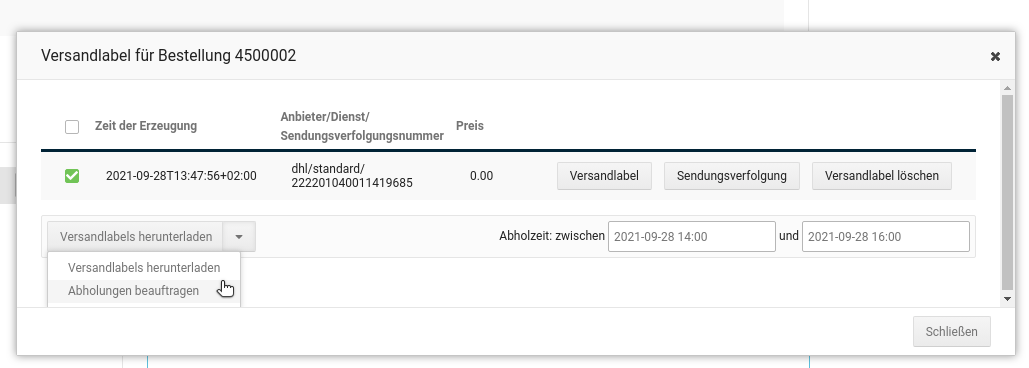Click the "Preis" column header

point(470,125)
